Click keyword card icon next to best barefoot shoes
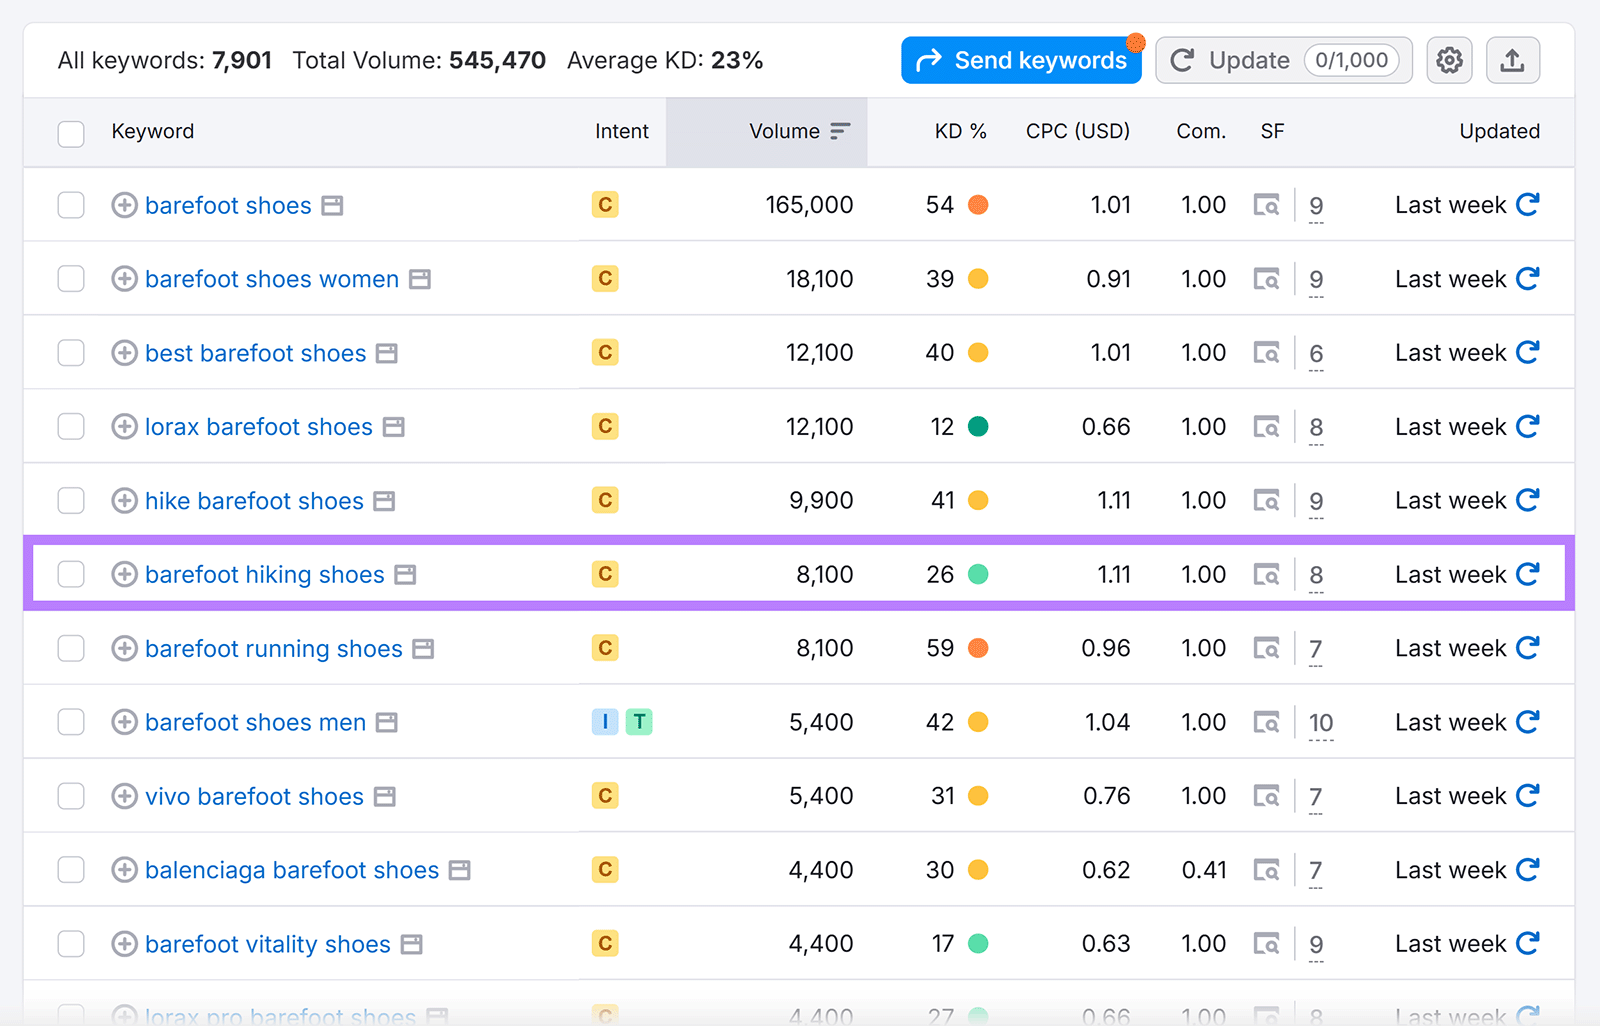 pyautogui.click(x=389, y=352)
